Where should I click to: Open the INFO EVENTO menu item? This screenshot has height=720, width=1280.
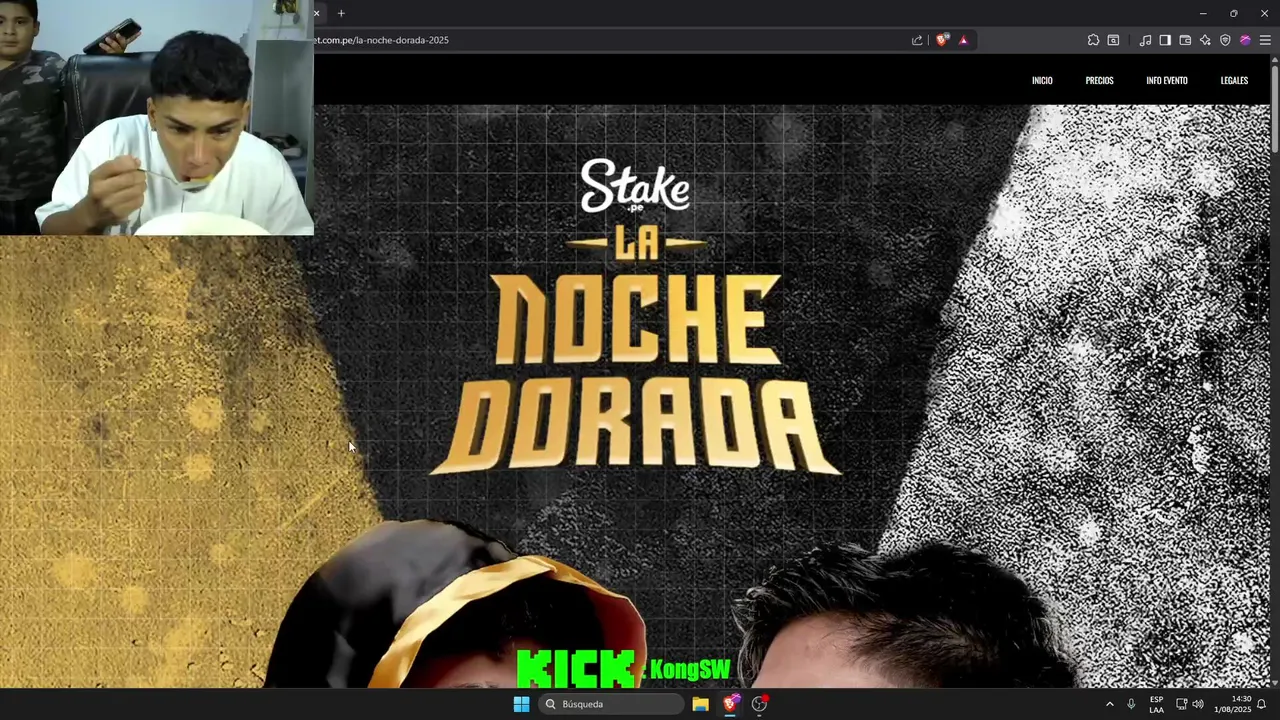pos(1167,80)
